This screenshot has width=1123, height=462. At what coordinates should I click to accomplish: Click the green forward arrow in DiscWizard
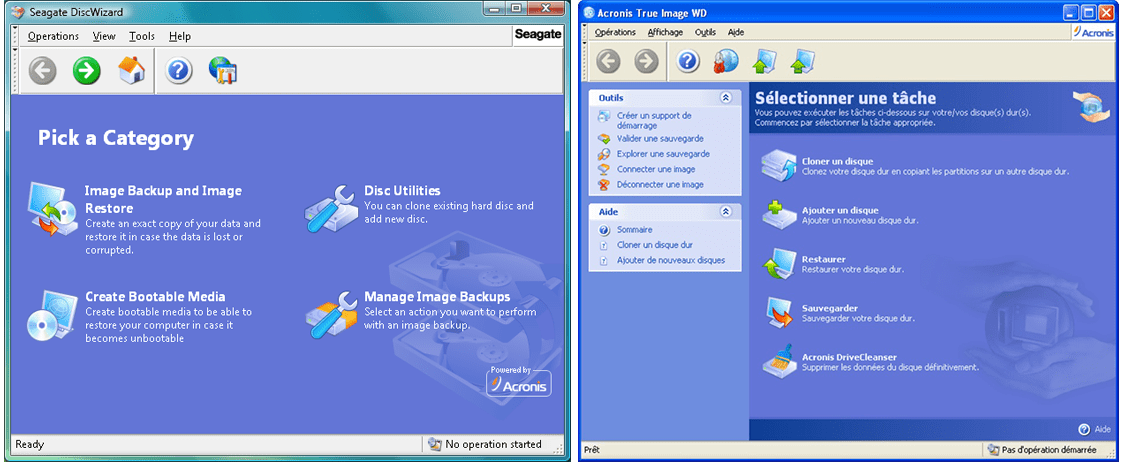(x=87, y=70)
